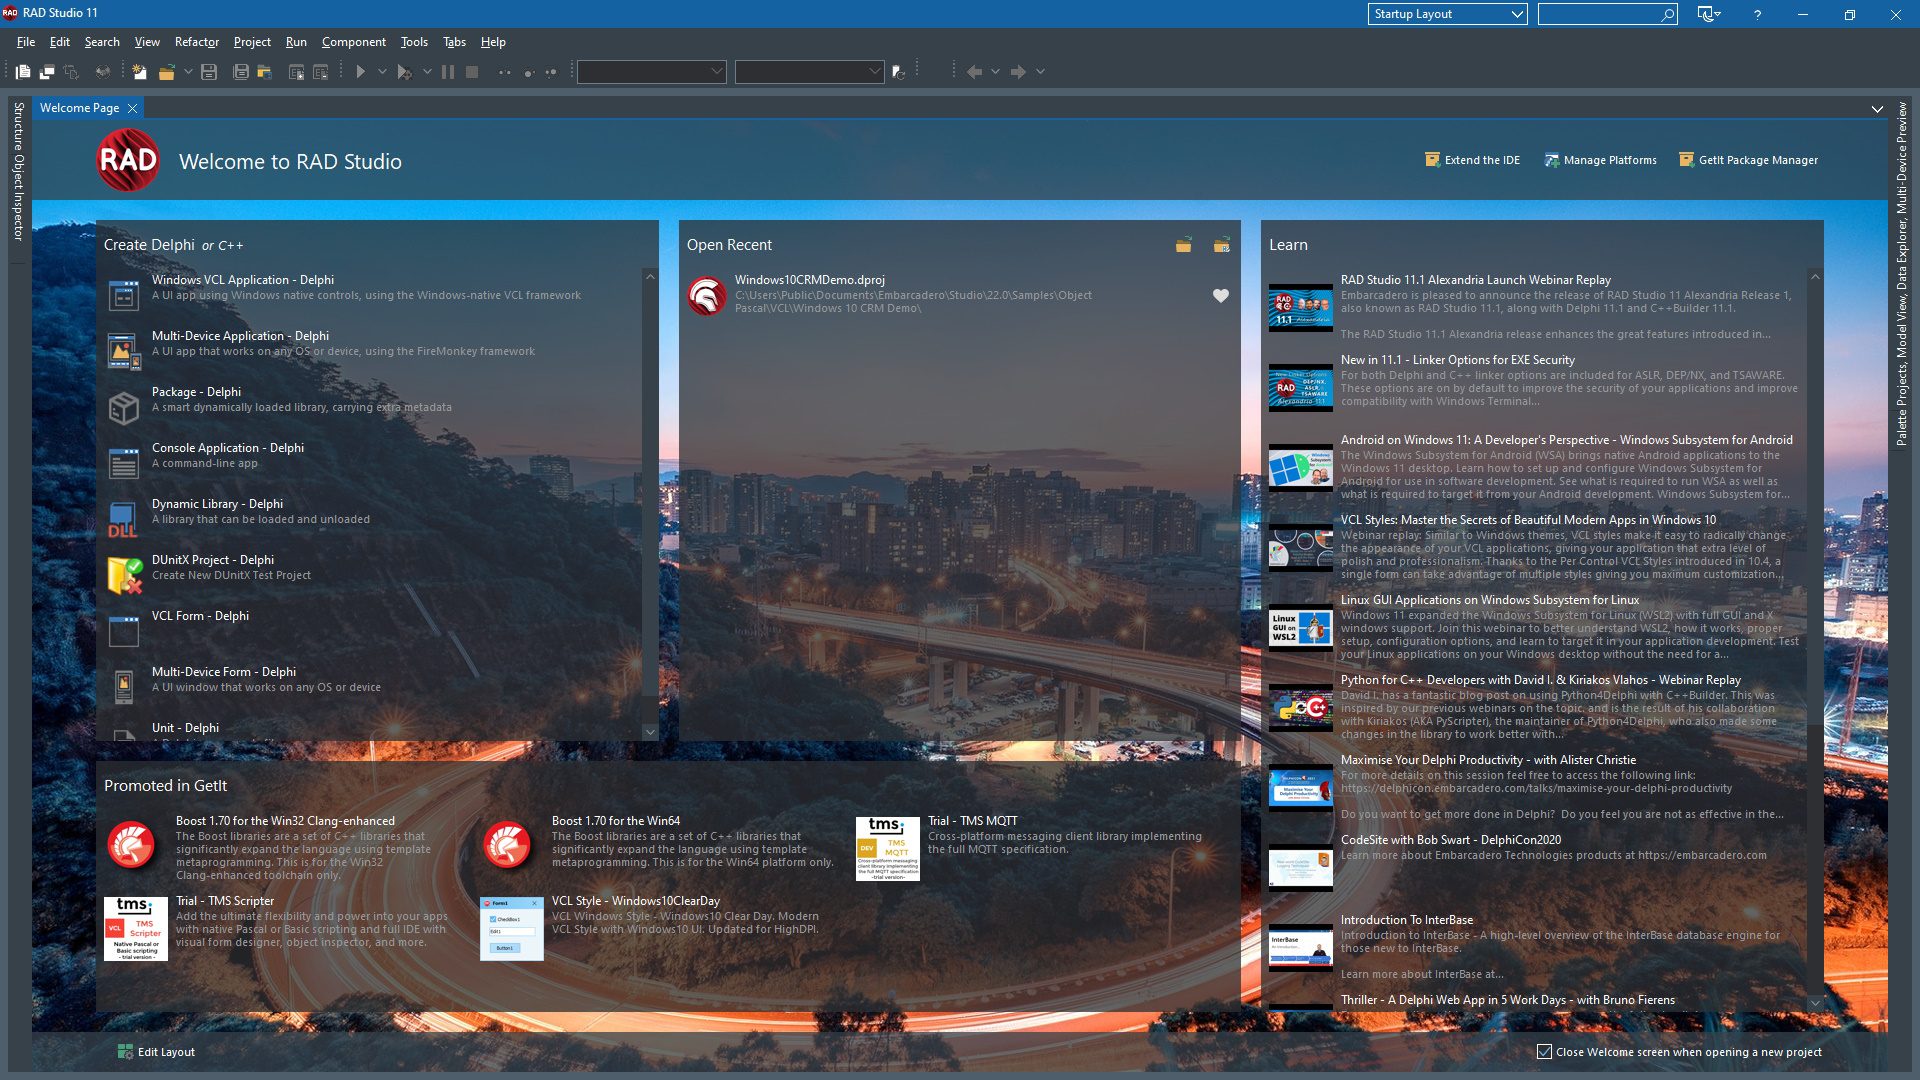Viewport: 1920px width, 1080px height.
Task: Click the help question mark in title bar
Action: tap(1757, 14)
